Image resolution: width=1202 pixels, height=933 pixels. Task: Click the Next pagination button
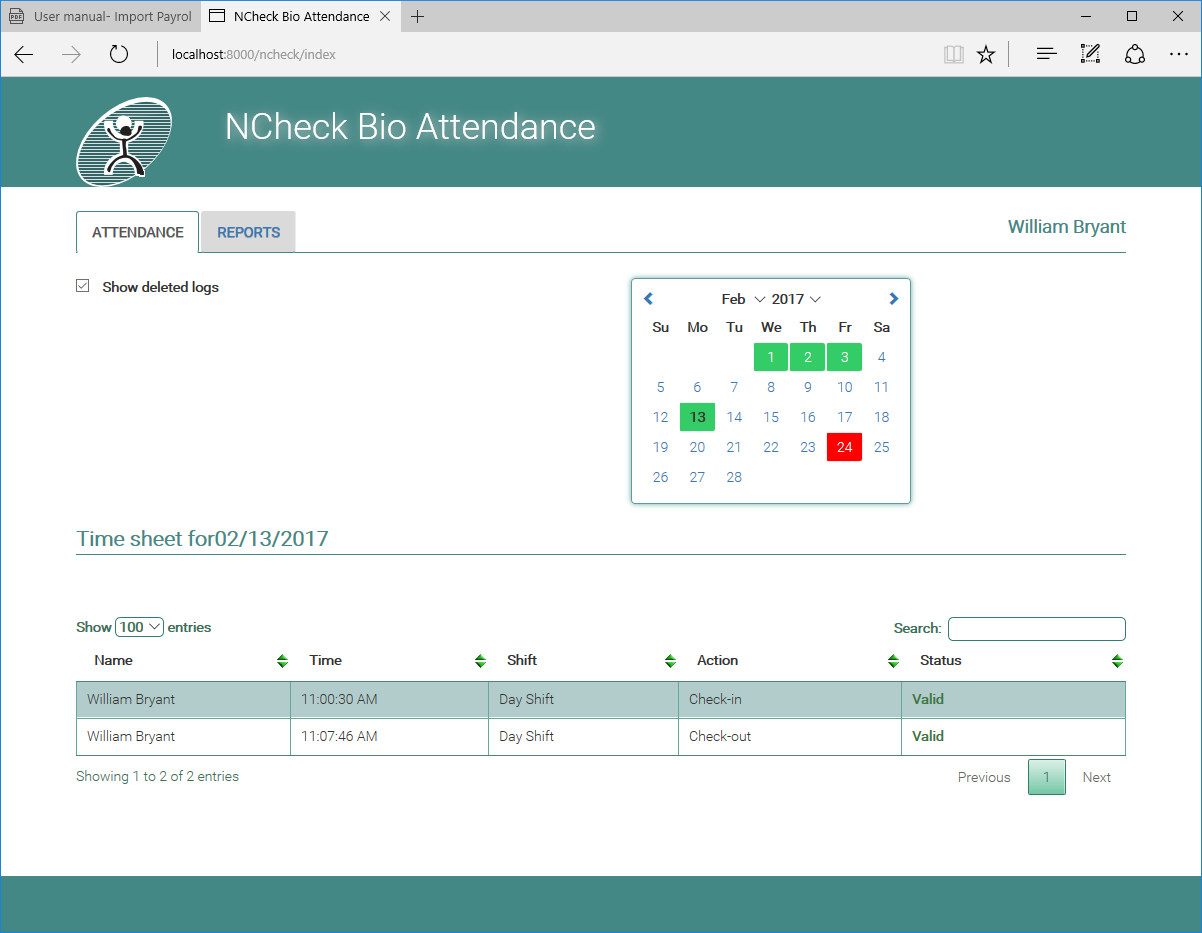1096,777
